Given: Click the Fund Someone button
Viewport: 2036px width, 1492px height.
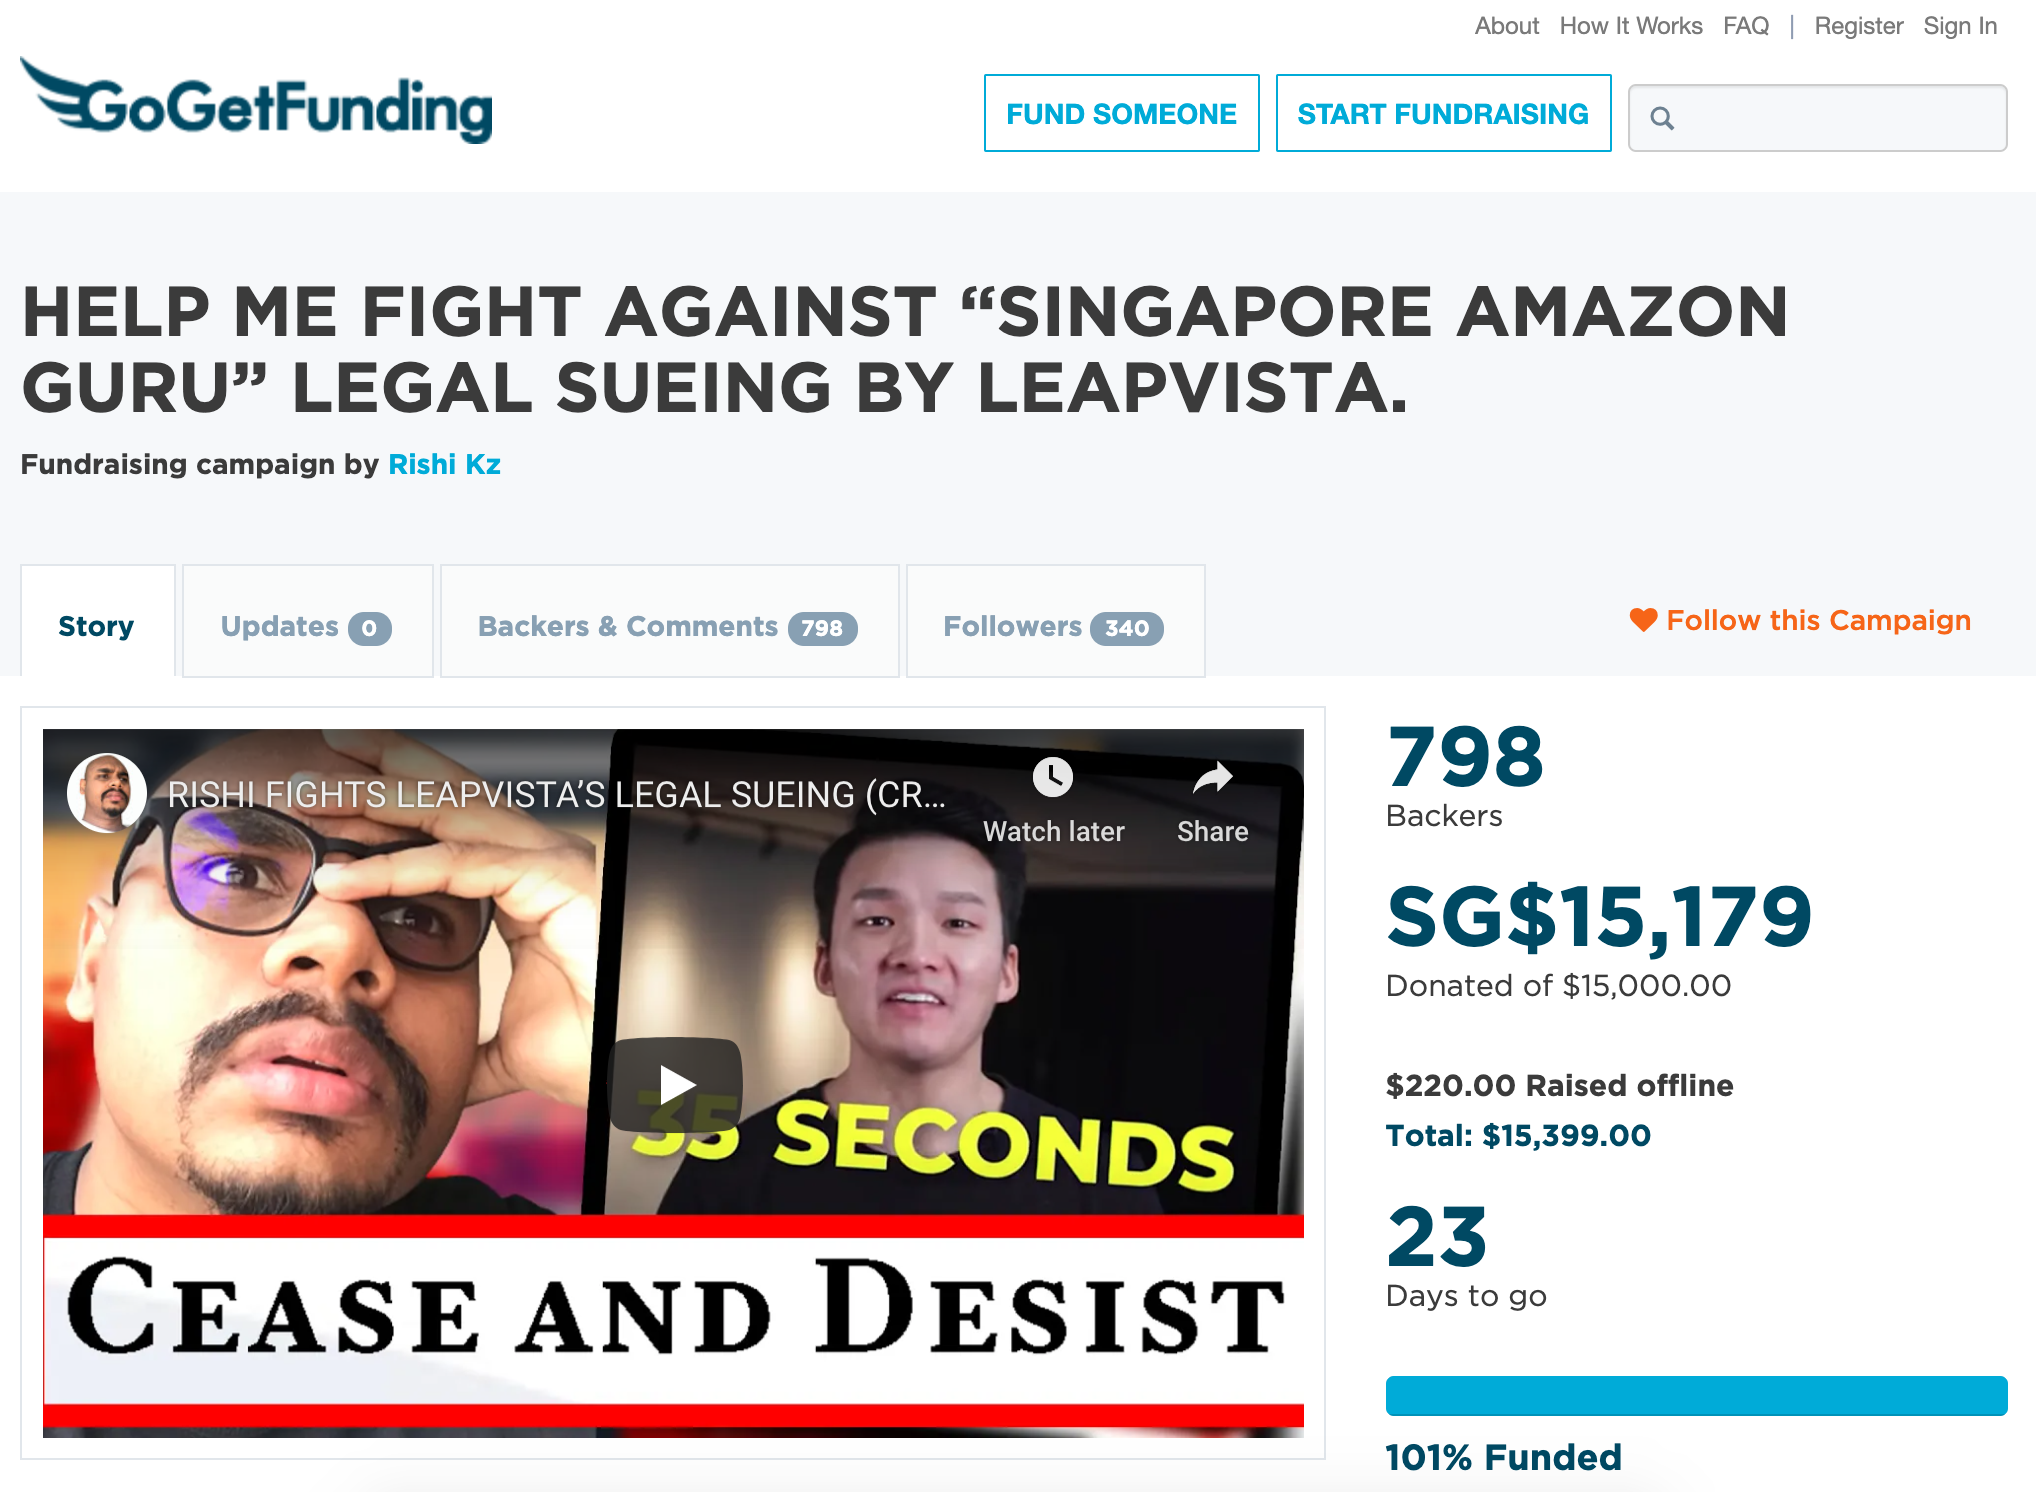Looking at the screenshot, I should (1121, 113).
